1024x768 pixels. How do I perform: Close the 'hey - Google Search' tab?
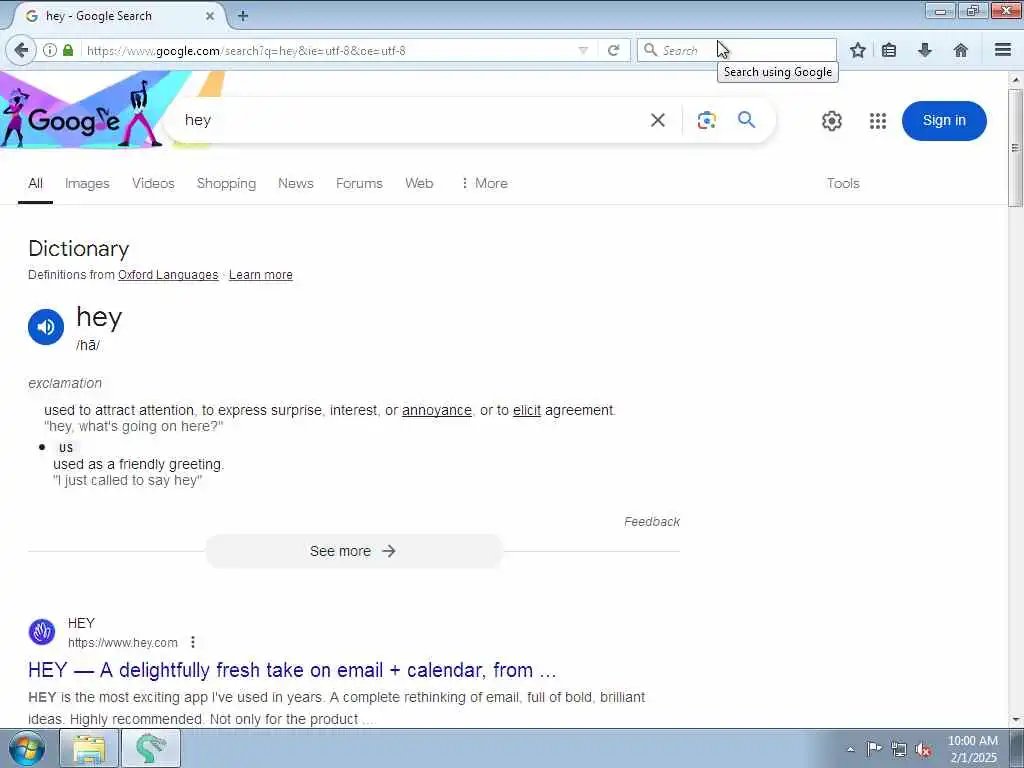pyautogui.click(x=210, y=16)
